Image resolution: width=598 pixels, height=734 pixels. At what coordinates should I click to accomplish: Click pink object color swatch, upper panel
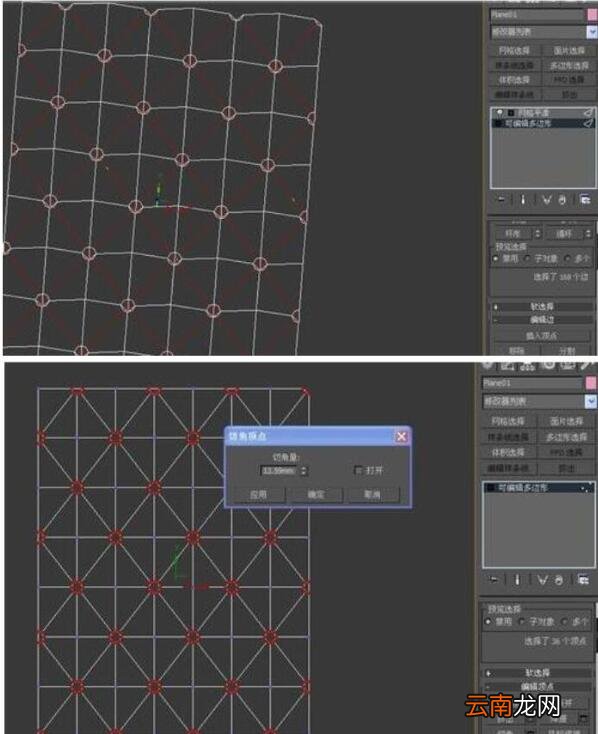[592, 15]
